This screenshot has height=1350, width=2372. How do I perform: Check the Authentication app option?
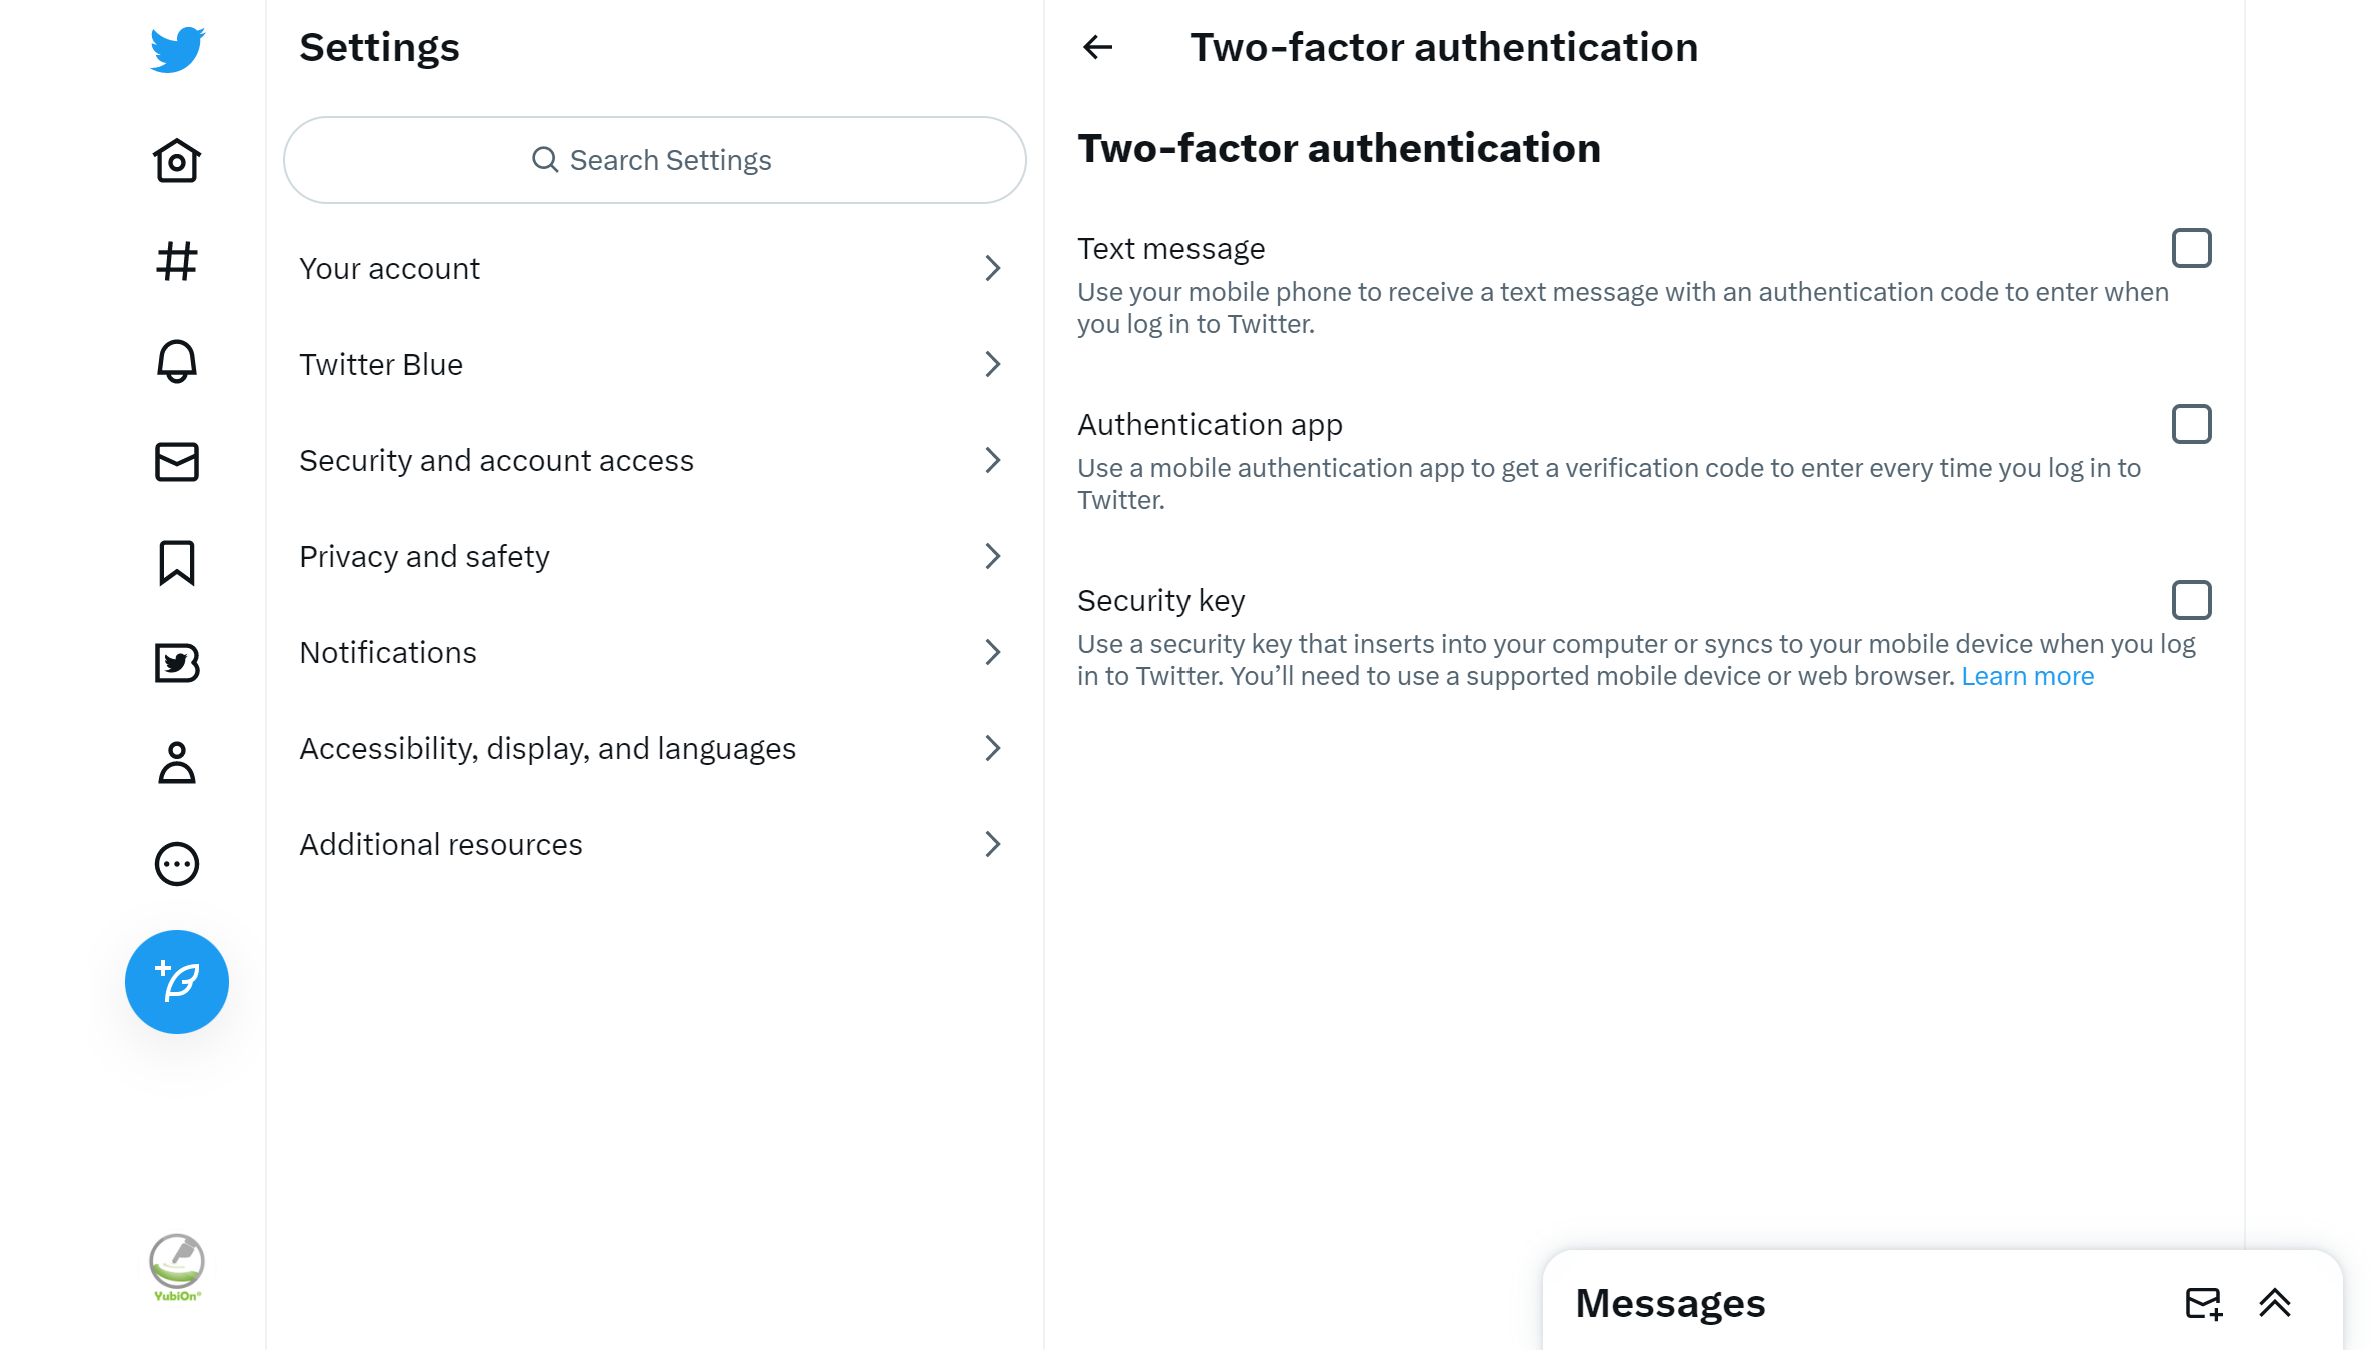(2191, 424)
